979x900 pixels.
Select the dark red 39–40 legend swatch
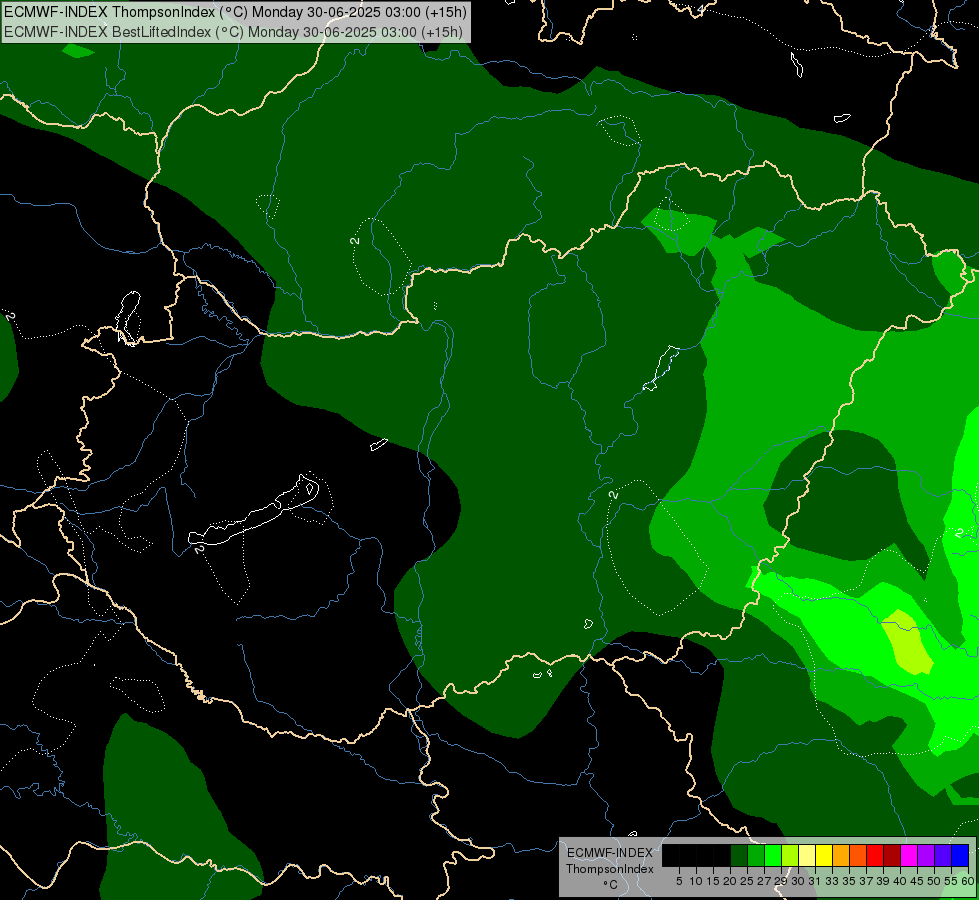[892, 855]
